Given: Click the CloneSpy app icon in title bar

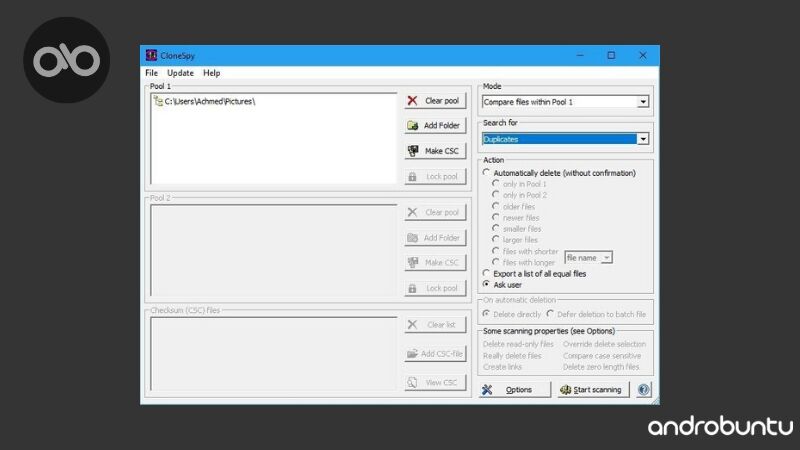Looking at the screenshot, I should pos(151,55).
